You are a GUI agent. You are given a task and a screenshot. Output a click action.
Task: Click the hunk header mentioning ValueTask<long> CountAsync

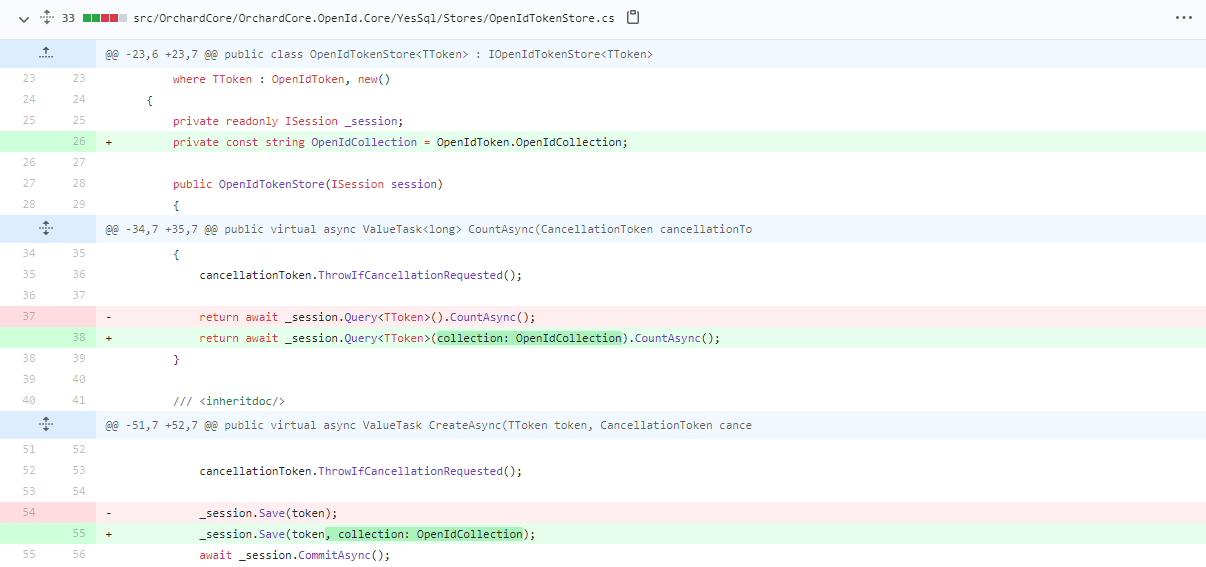coord(429,229)
